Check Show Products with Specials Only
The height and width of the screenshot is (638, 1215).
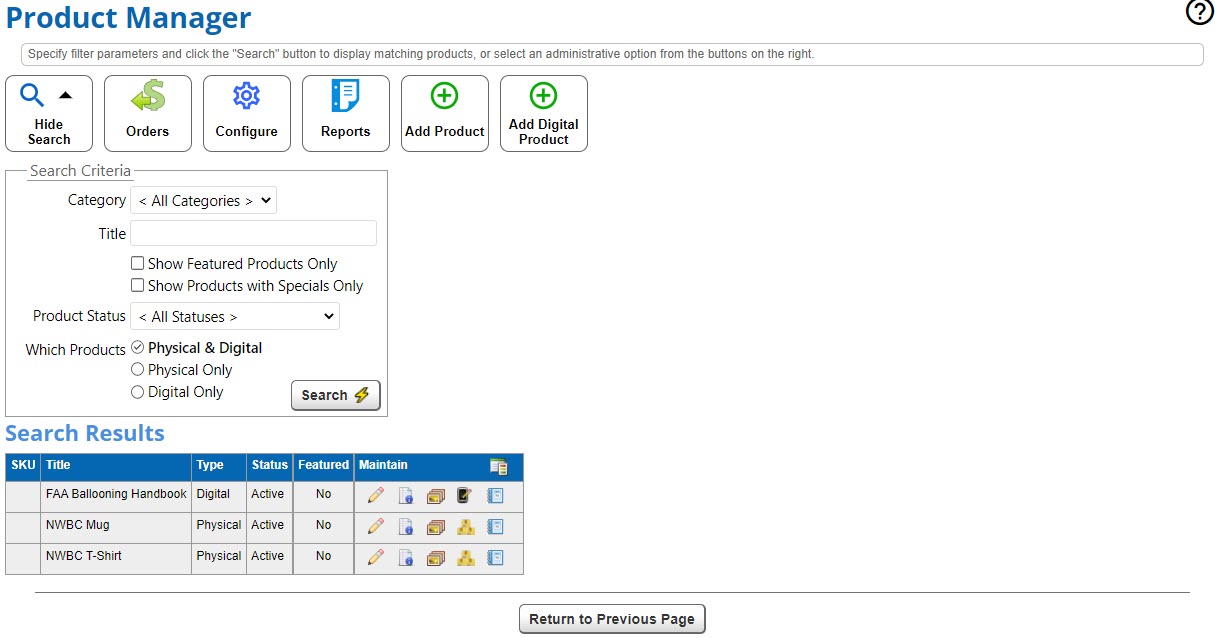pyautogui.click(x=138, y=286)
